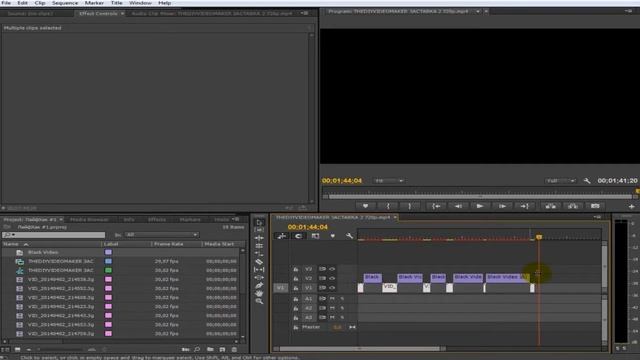Step back one frame

tap(458, 206)
